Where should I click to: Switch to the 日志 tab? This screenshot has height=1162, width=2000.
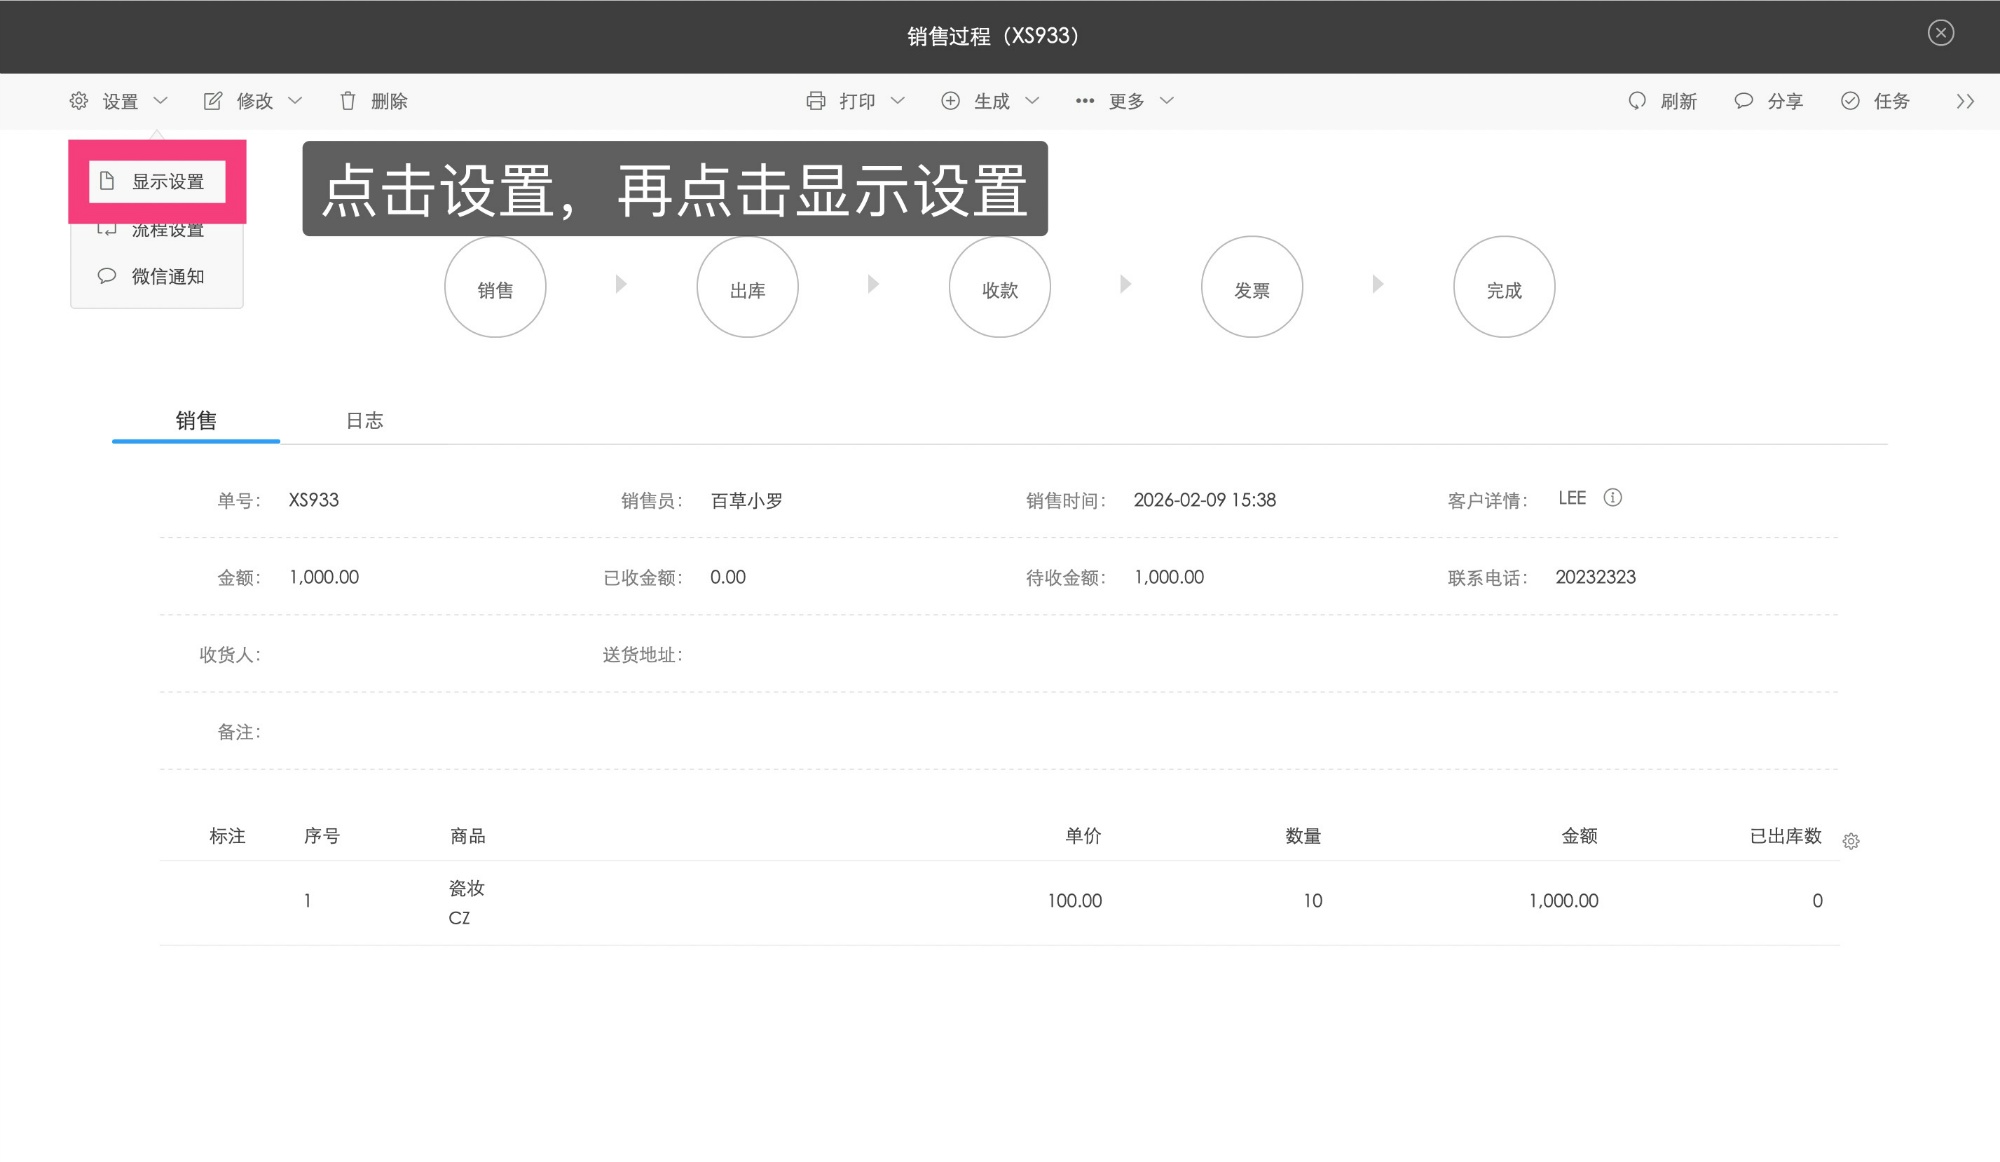click(364, 420)
